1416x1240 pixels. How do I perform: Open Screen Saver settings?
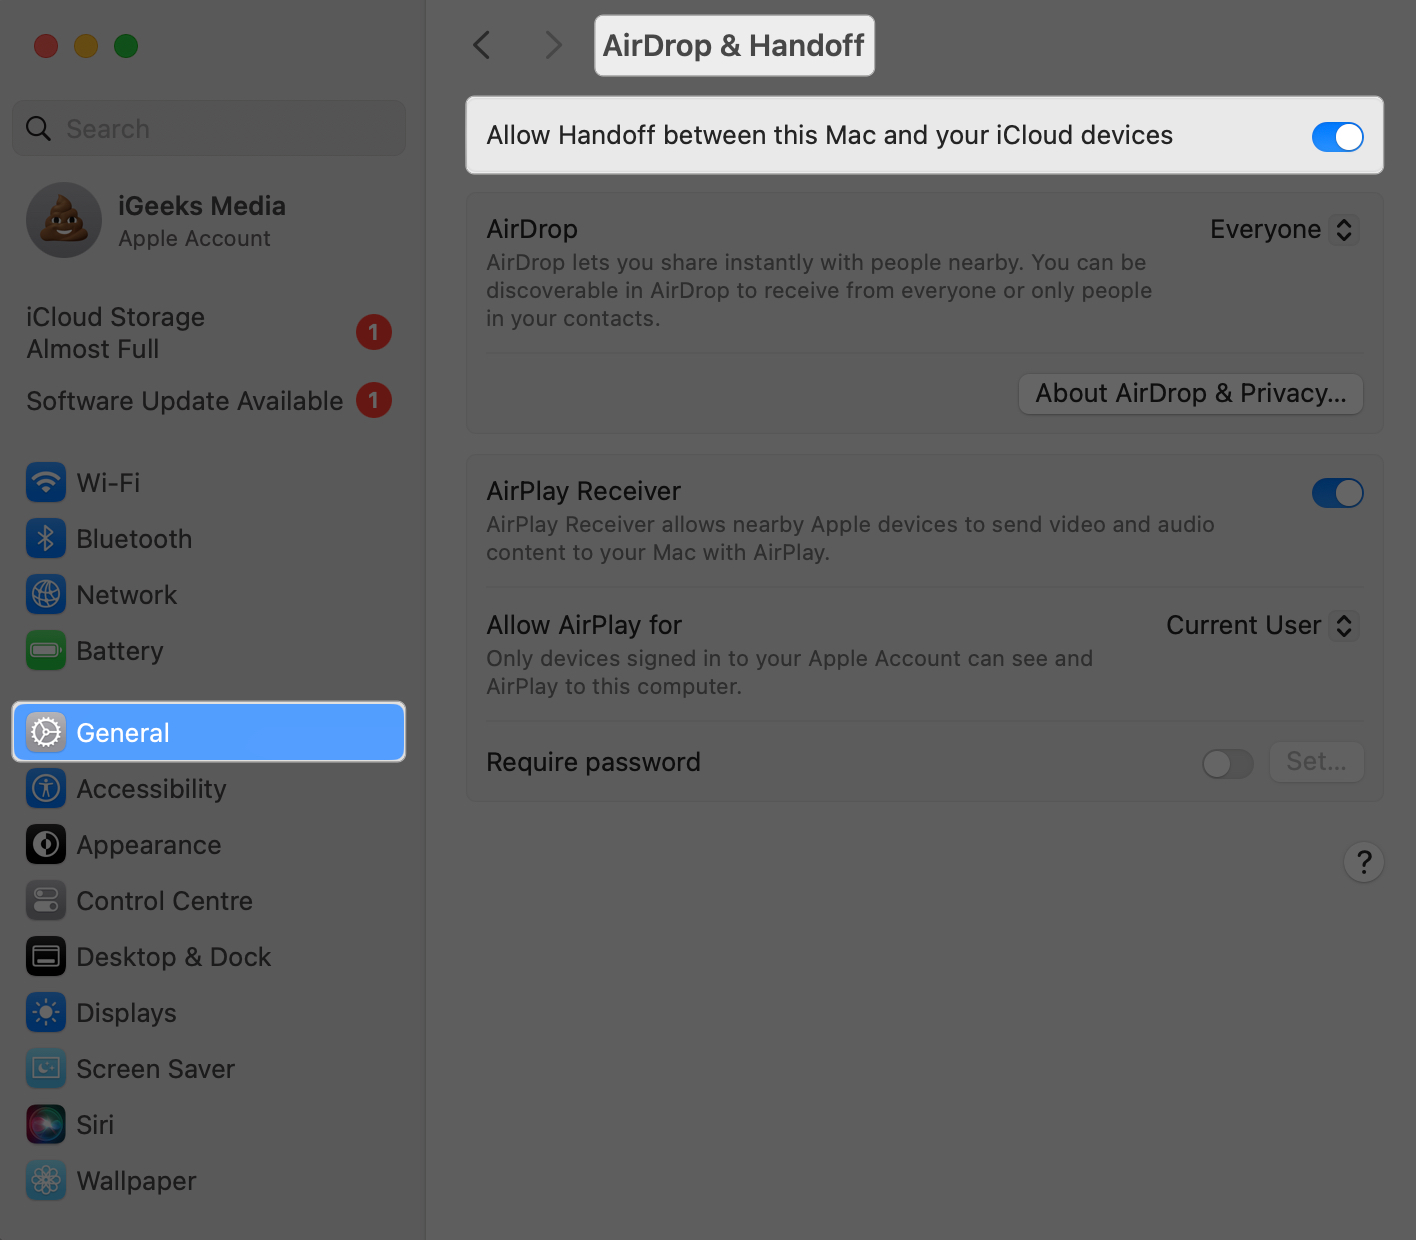click(x=155, y=1068)
